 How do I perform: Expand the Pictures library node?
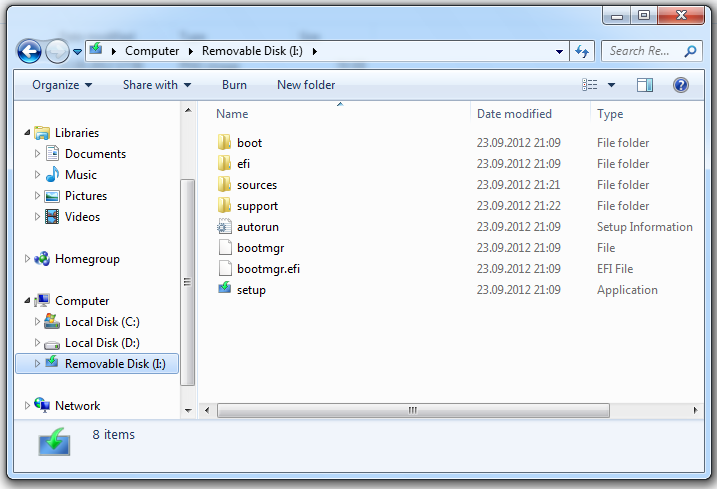[37, 196]
